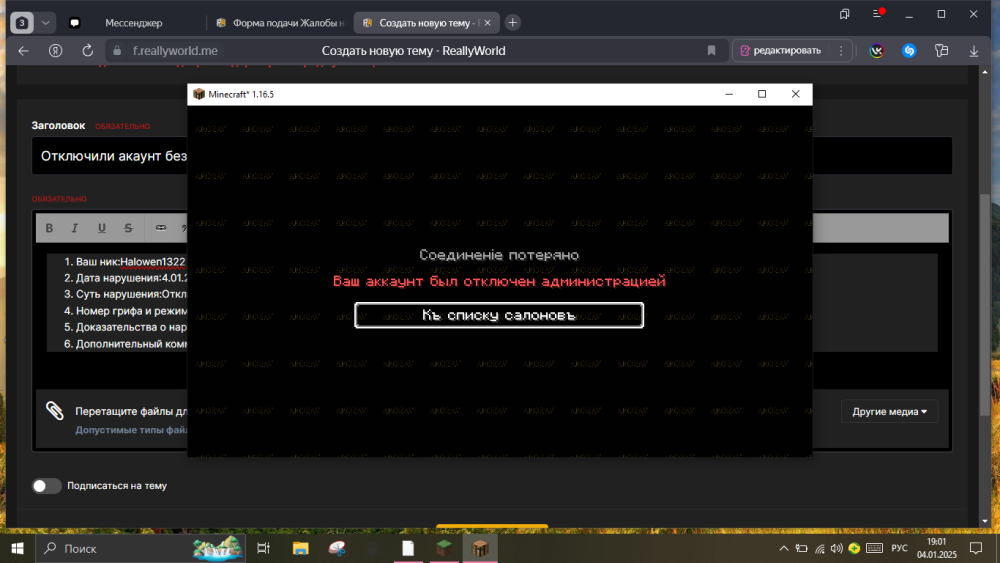Open the Shazam extension icon
The width and height of the screenshot is (1000, 563).
point(909,51)
